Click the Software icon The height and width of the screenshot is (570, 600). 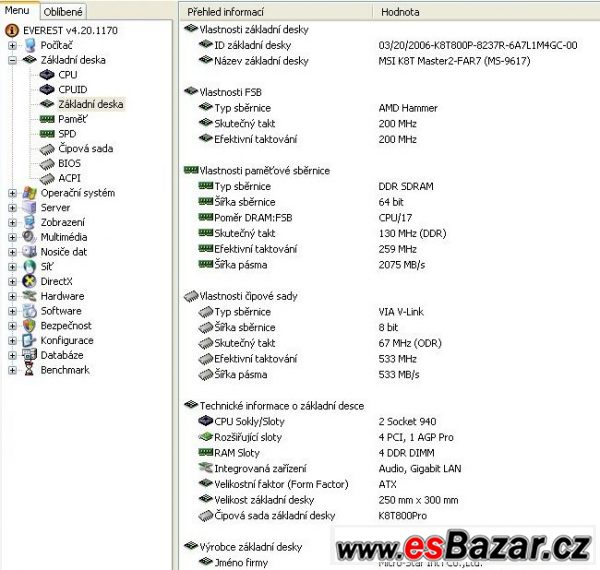pyautogui.click(x=29, y=311)
